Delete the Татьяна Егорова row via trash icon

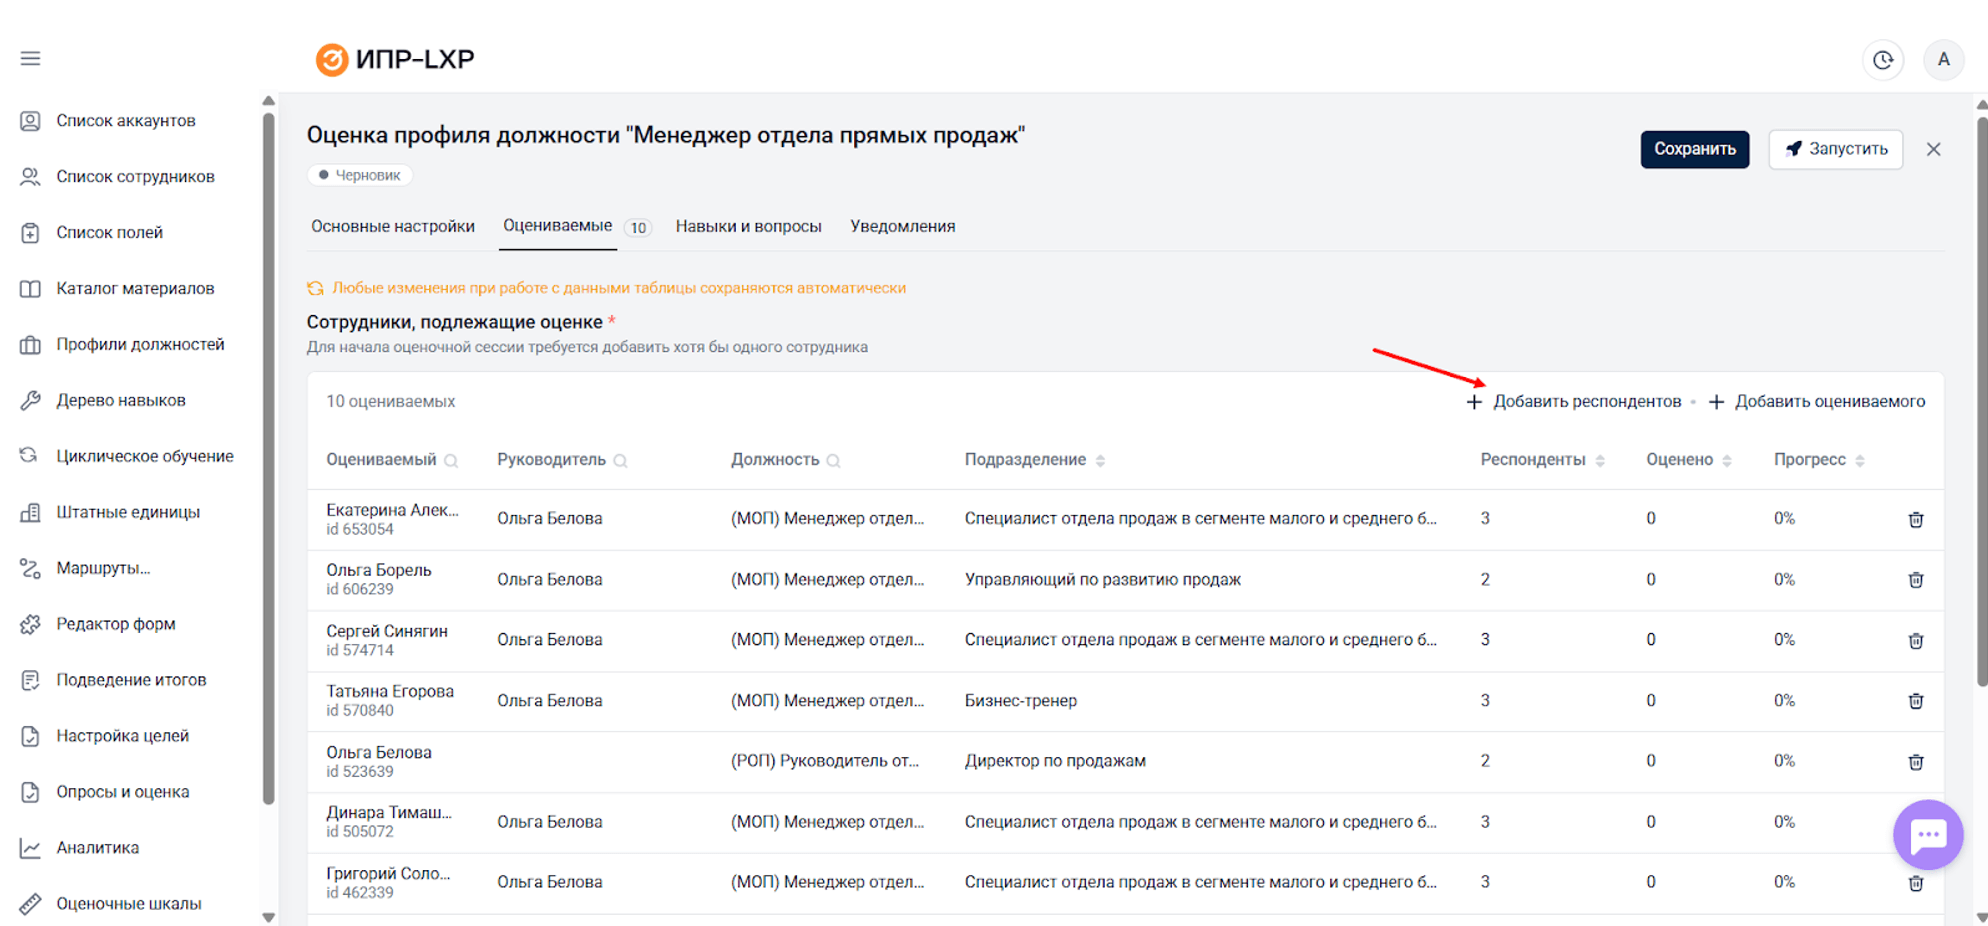tap(1916, 701)
